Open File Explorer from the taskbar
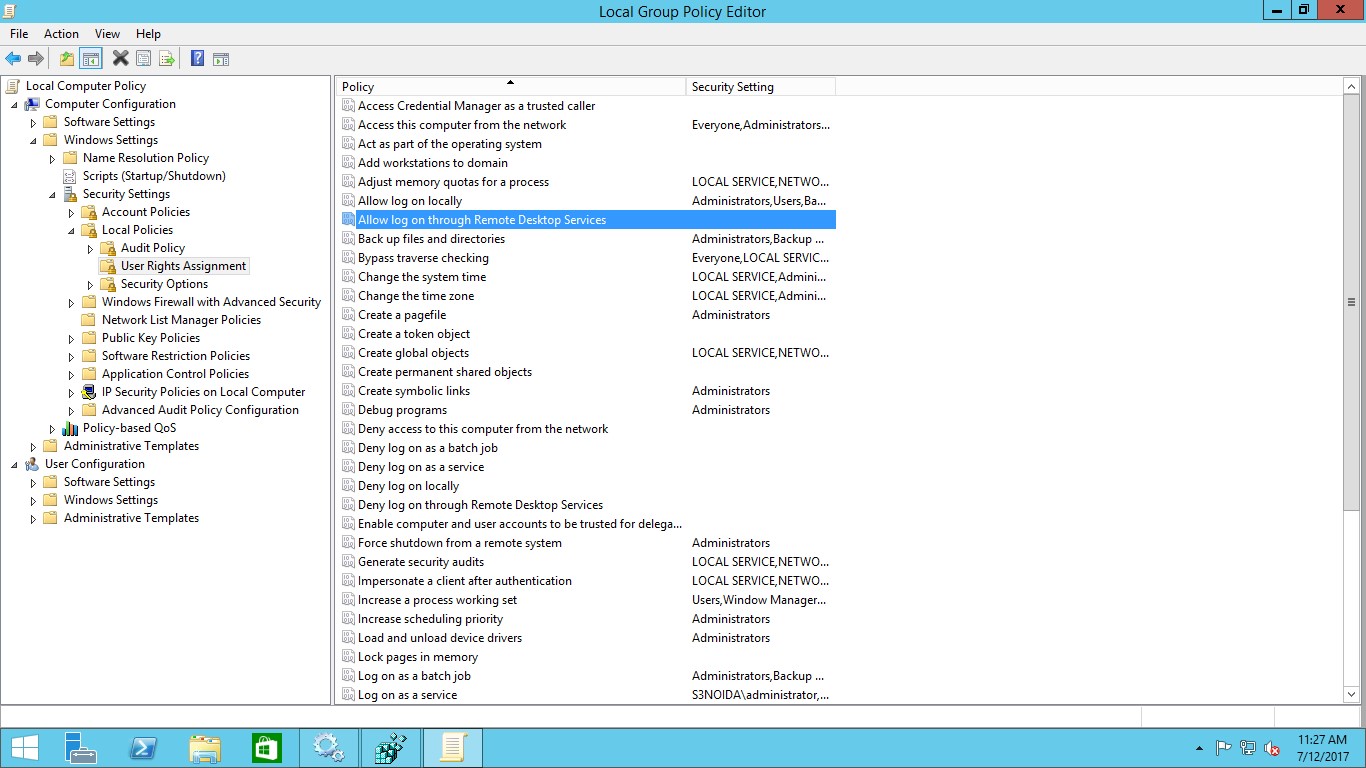 pos(205,748)
